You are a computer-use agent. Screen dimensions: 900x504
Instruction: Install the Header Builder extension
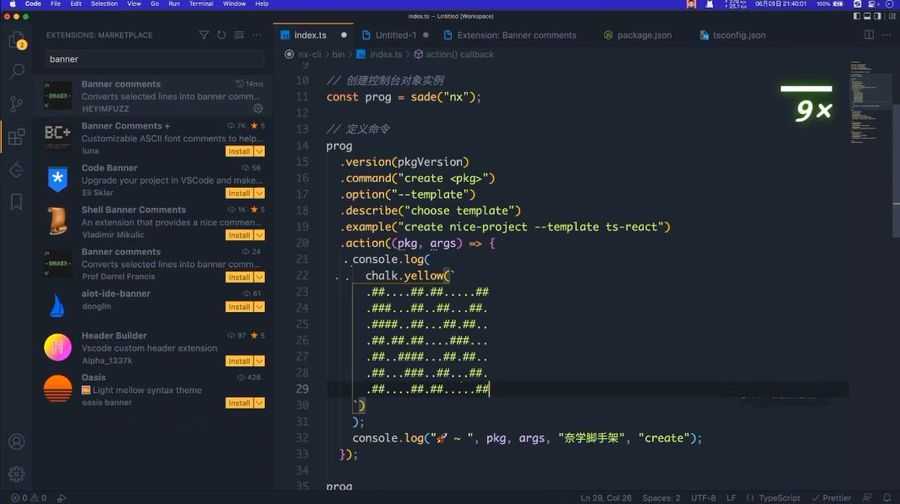tap(239, 361)
